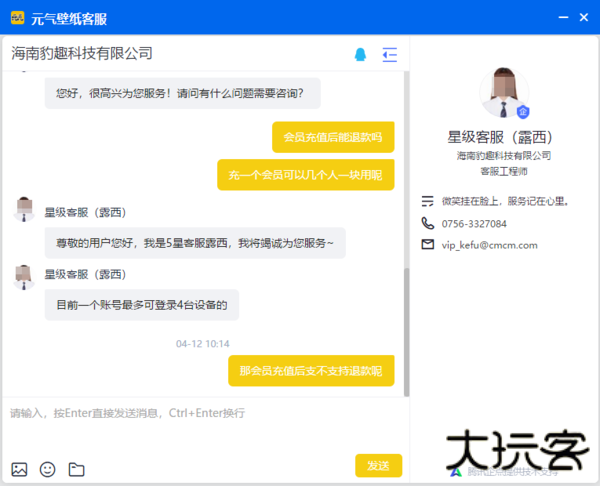Click the email envelope icon
Viewport: 600px width, 486px height.
click(x=427, y=244)
